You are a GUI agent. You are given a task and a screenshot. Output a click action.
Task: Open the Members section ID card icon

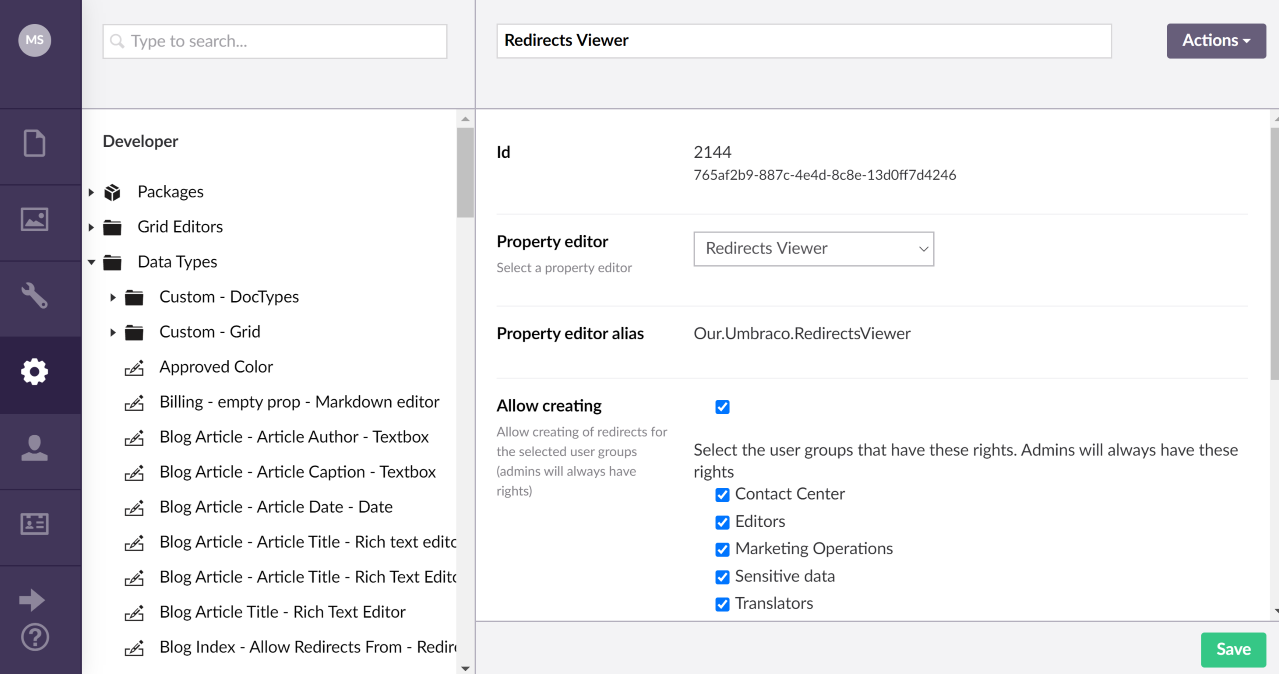pos(35,524)
